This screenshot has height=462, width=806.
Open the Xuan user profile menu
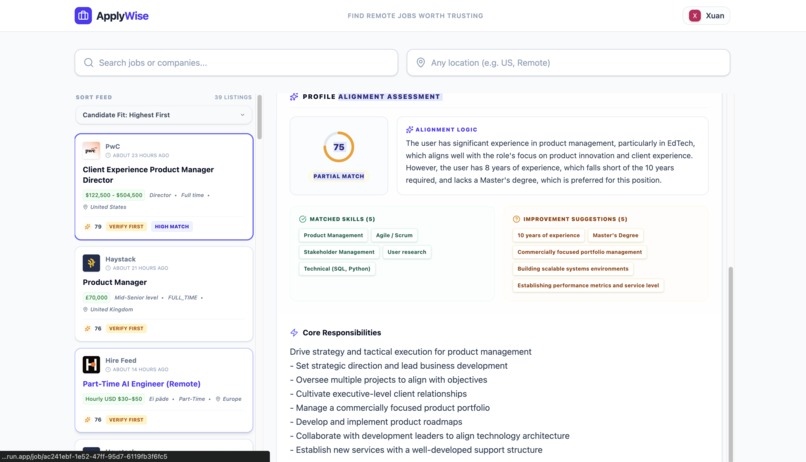click(x=706, y=15)
